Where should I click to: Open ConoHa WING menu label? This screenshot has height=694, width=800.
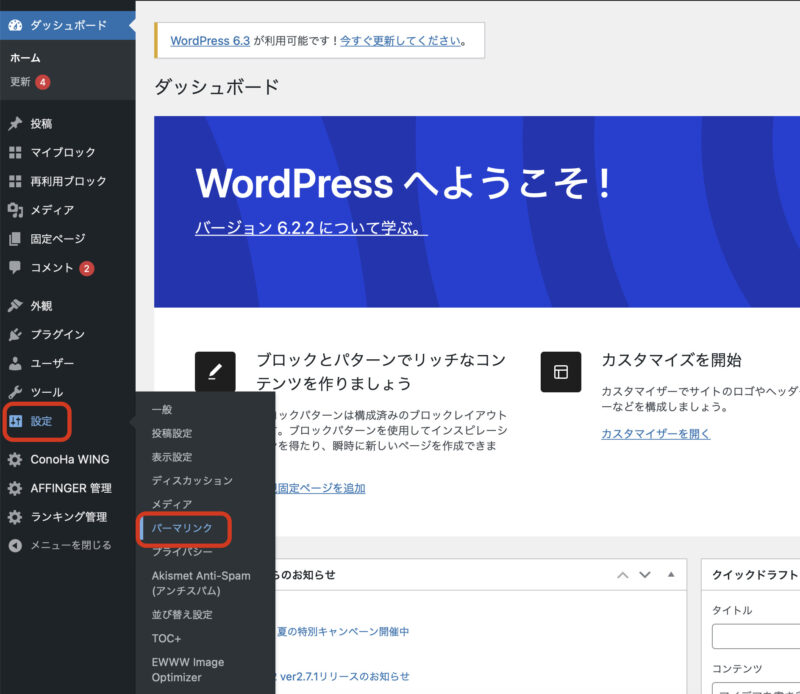69,459
